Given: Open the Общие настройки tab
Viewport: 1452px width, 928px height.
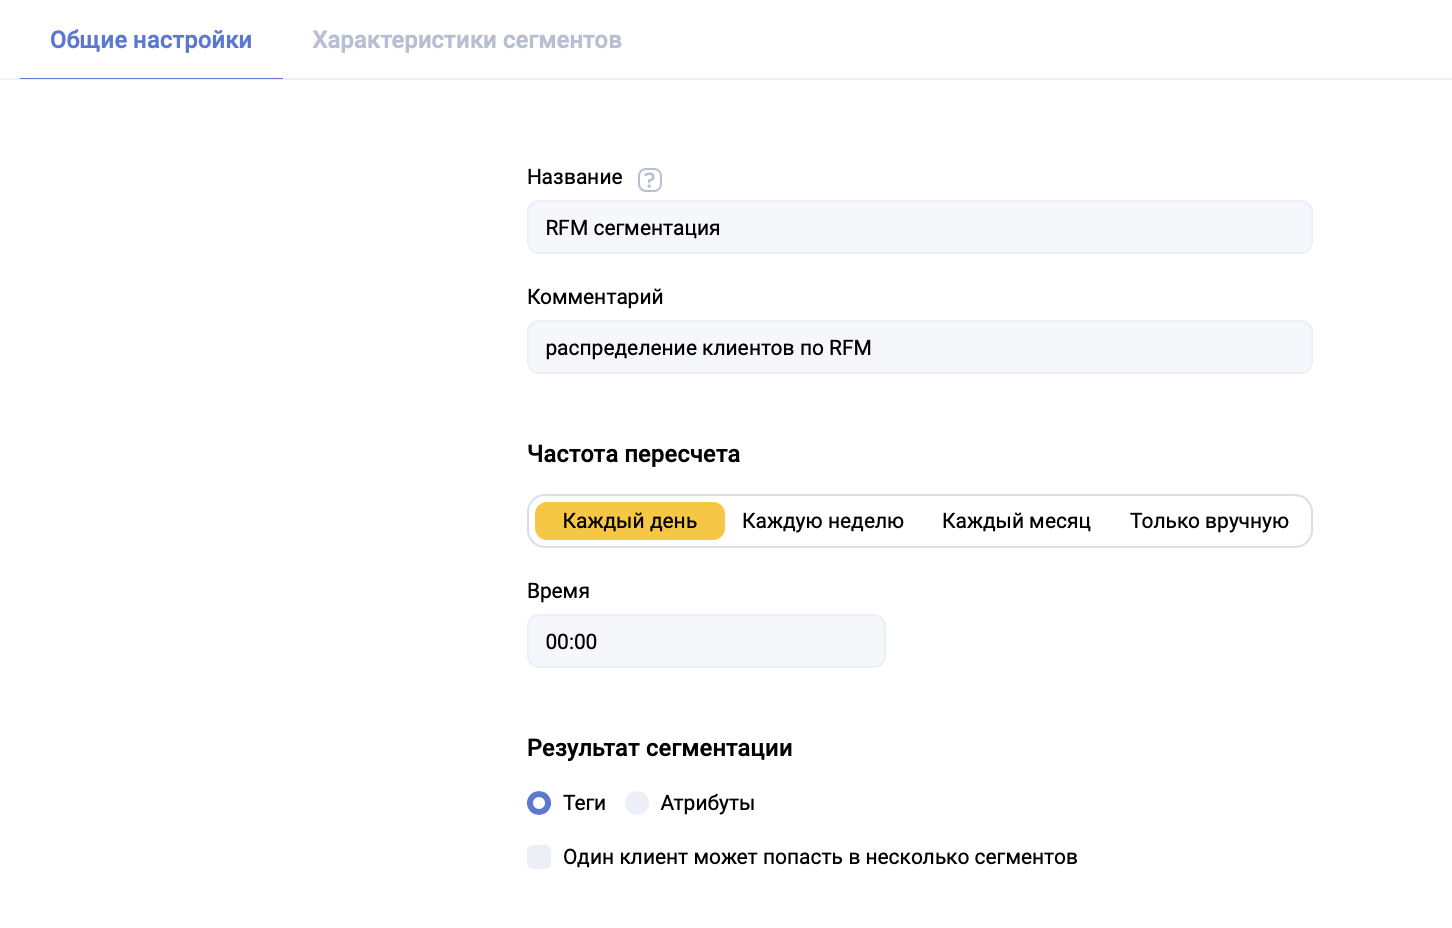Looking at the screenshot, I should pyautogui.click(x=151, y=40).
